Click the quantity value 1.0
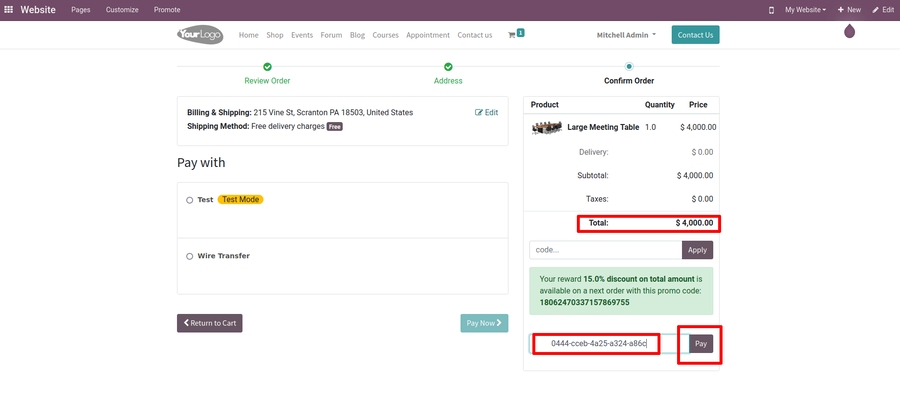The height and width of the screenshot is (395, 900). tap(650, 127)
